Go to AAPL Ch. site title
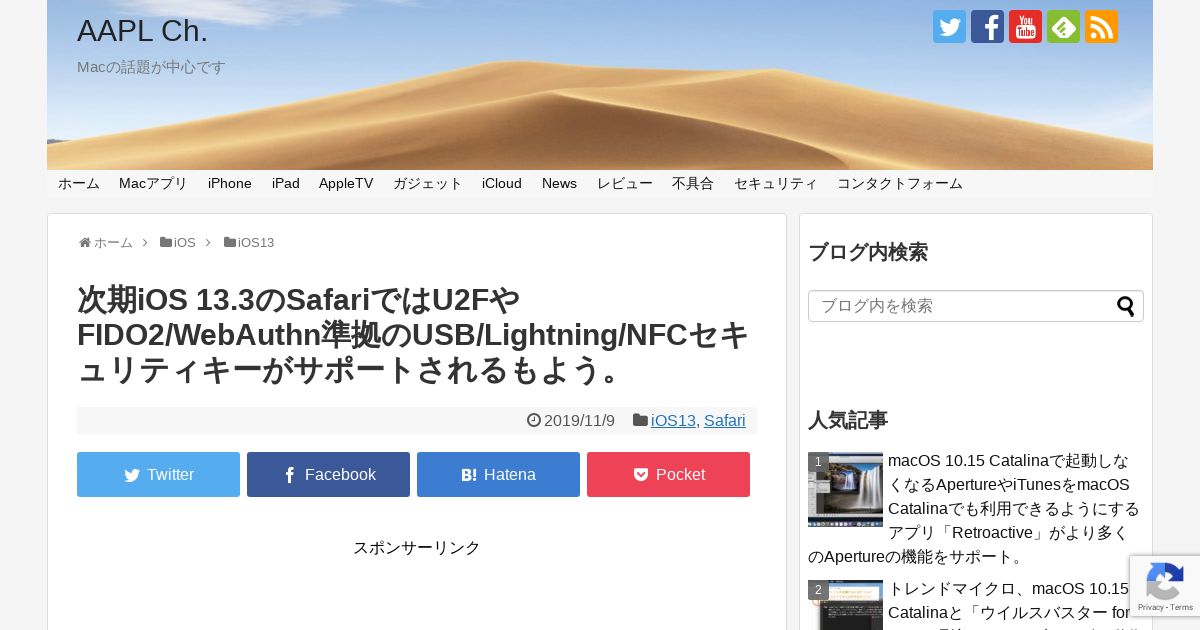 [x=142, y=31]
